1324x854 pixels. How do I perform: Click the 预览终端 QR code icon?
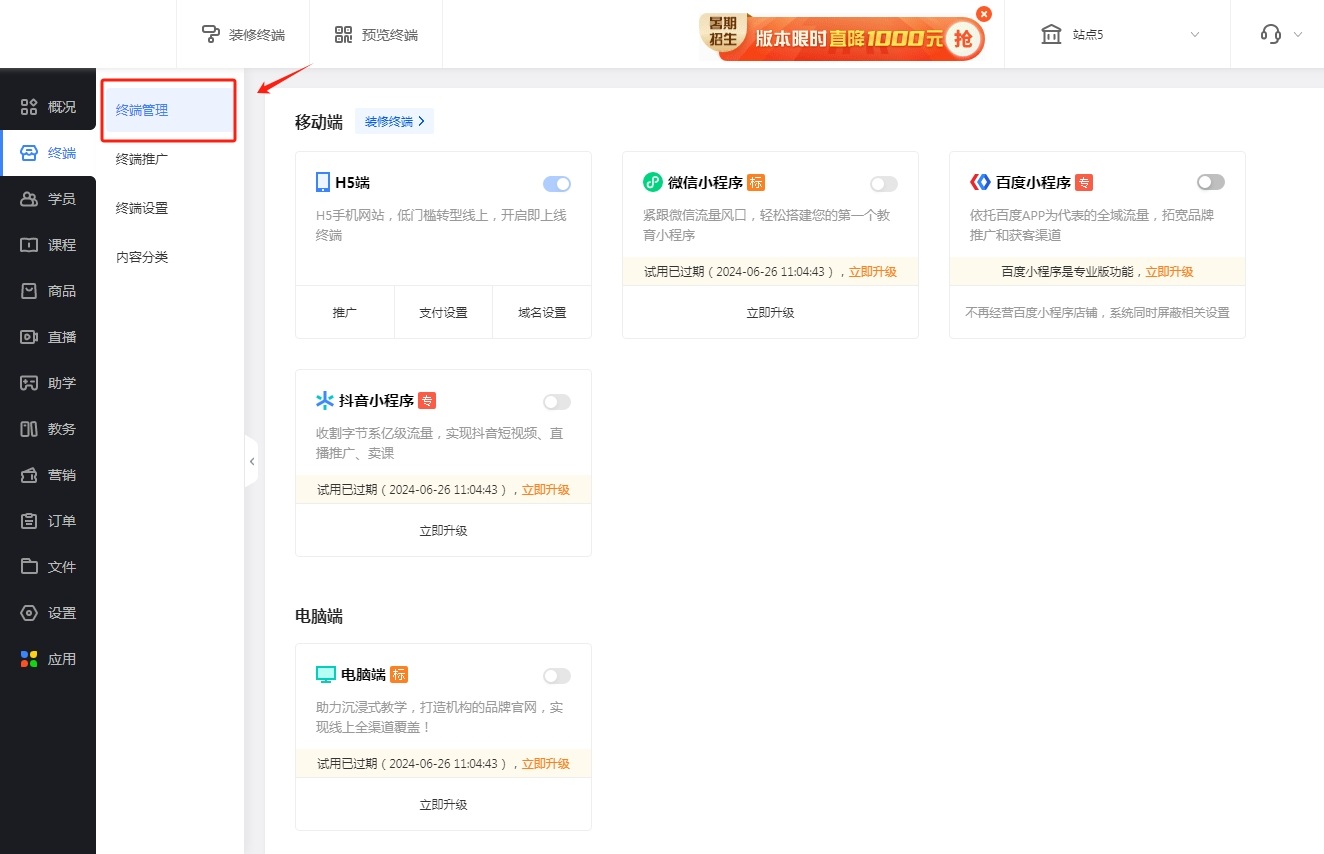344,35
